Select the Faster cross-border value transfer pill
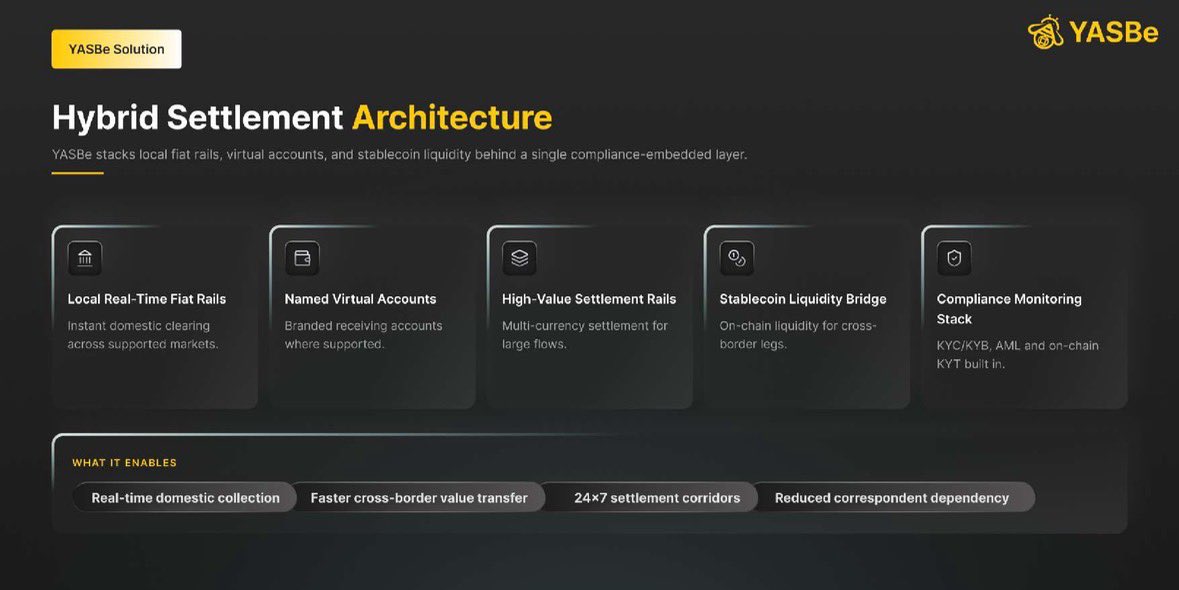Image resolution: width=1179 pixels, height=590 pixels. point(419,498)
